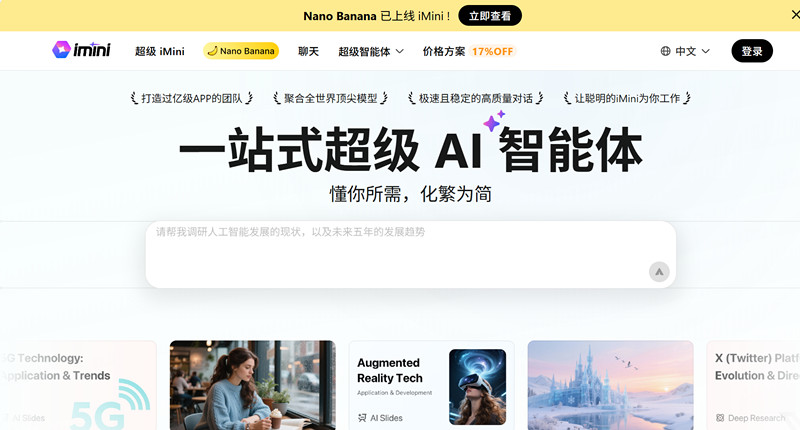Click the iMini logo
This screenshot has width=800, height=430.
pos(81,50)
